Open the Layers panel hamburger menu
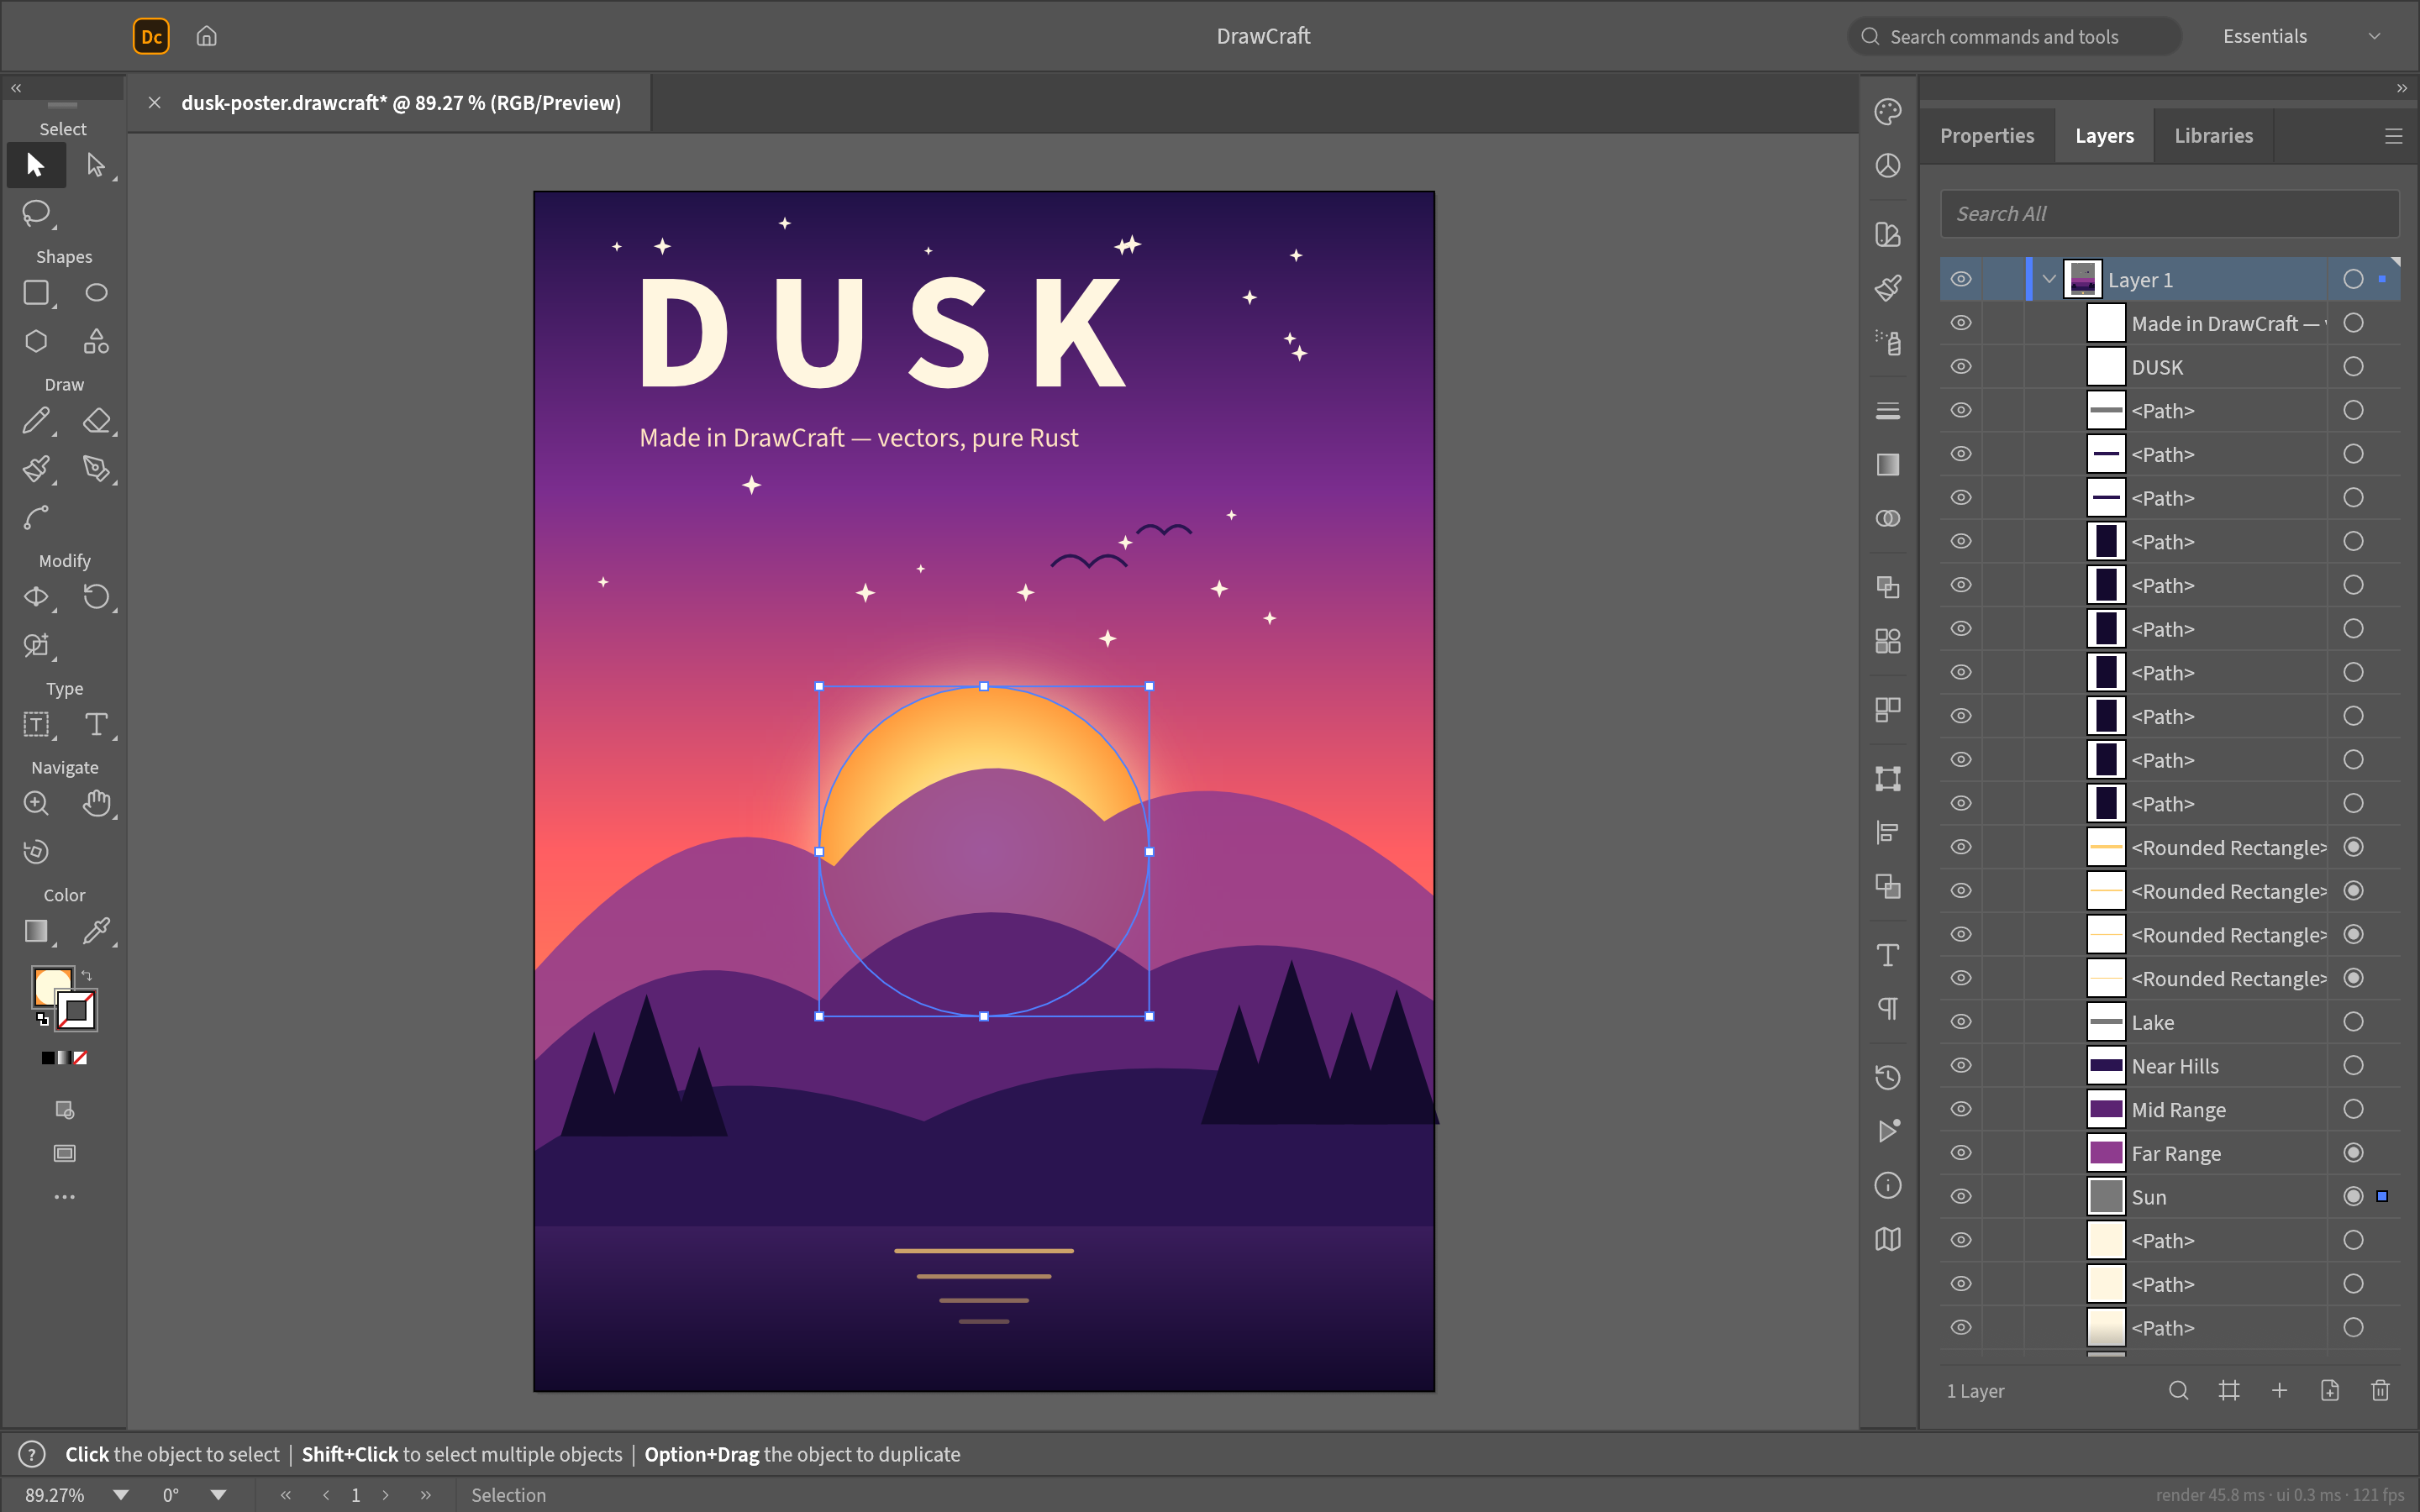 2393,136
